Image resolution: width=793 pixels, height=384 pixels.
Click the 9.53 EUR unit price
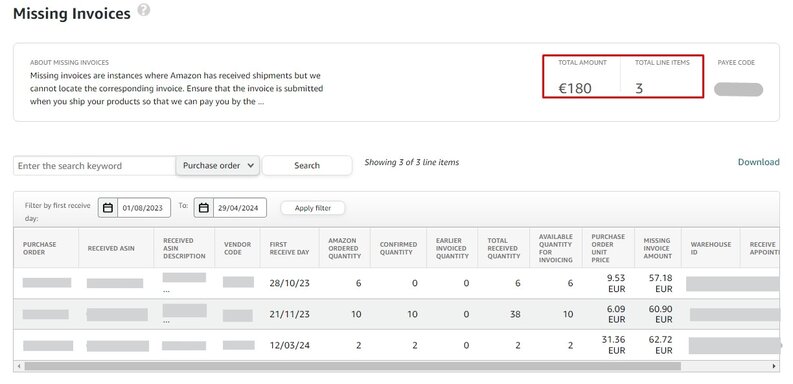pos(616,283)
